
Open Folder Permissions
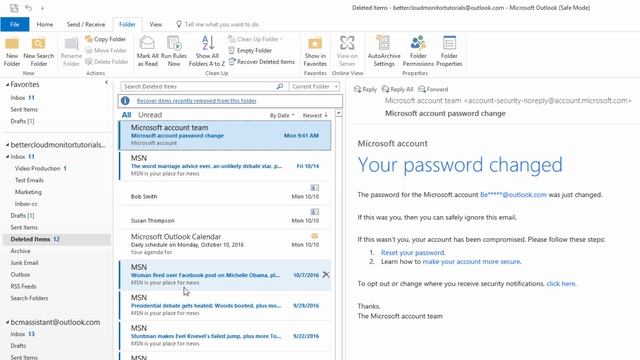(418, 52)
